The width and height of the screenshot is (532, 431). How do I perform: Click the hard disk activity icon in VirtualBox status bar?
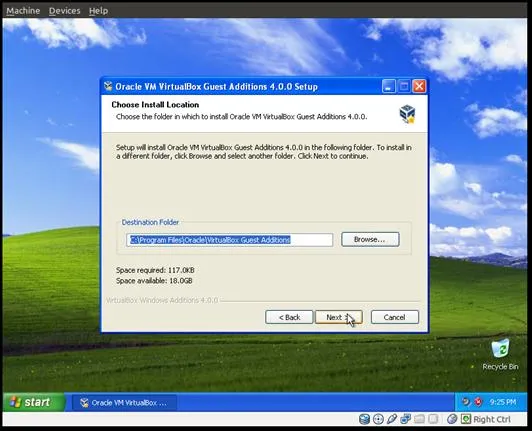[x=364, y=419]
